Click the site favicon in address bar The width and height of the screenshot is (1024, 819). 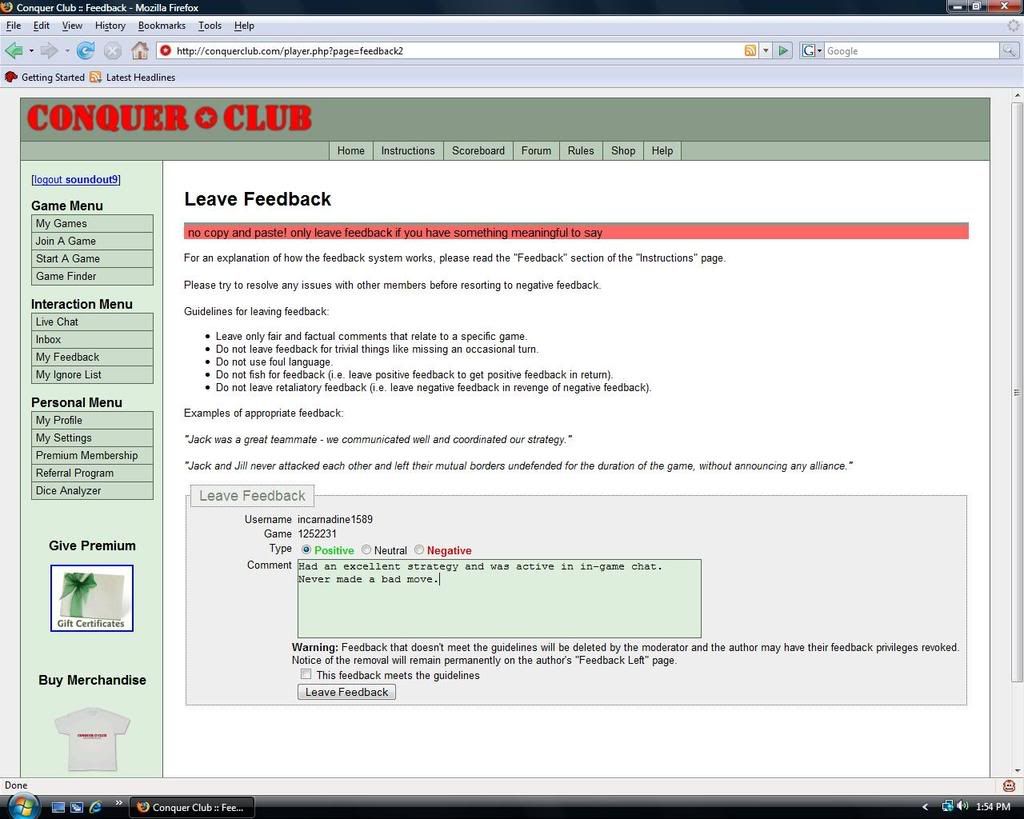tap(166, 51)
